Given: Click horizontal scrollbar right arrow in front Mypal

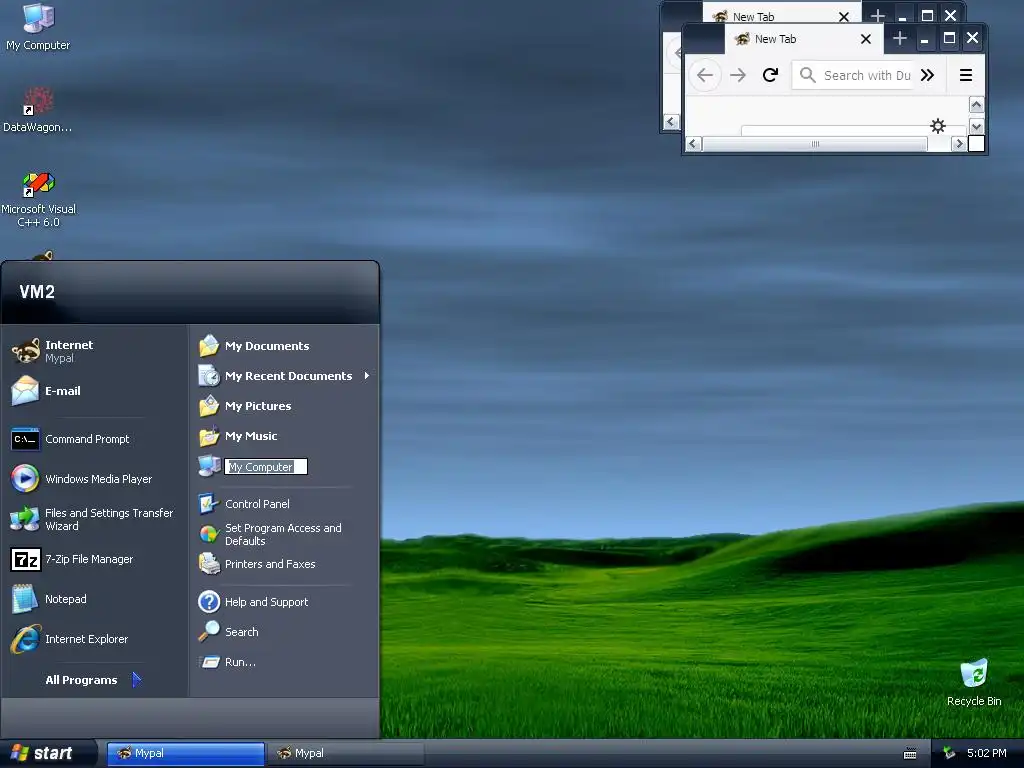Looking at the screenshot, I should pyautogui.click(x=959, y=144).
